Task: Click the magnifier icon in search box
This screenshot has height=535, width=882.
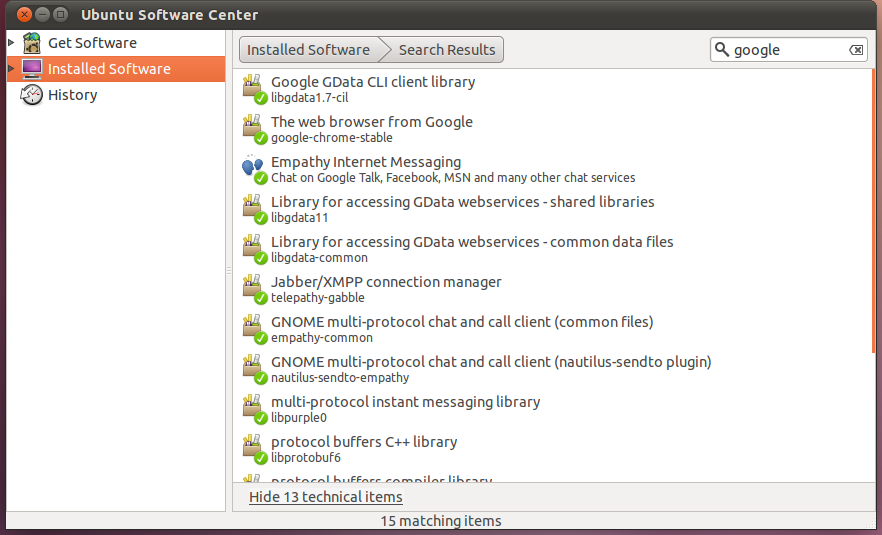Action: coord(722,50)
